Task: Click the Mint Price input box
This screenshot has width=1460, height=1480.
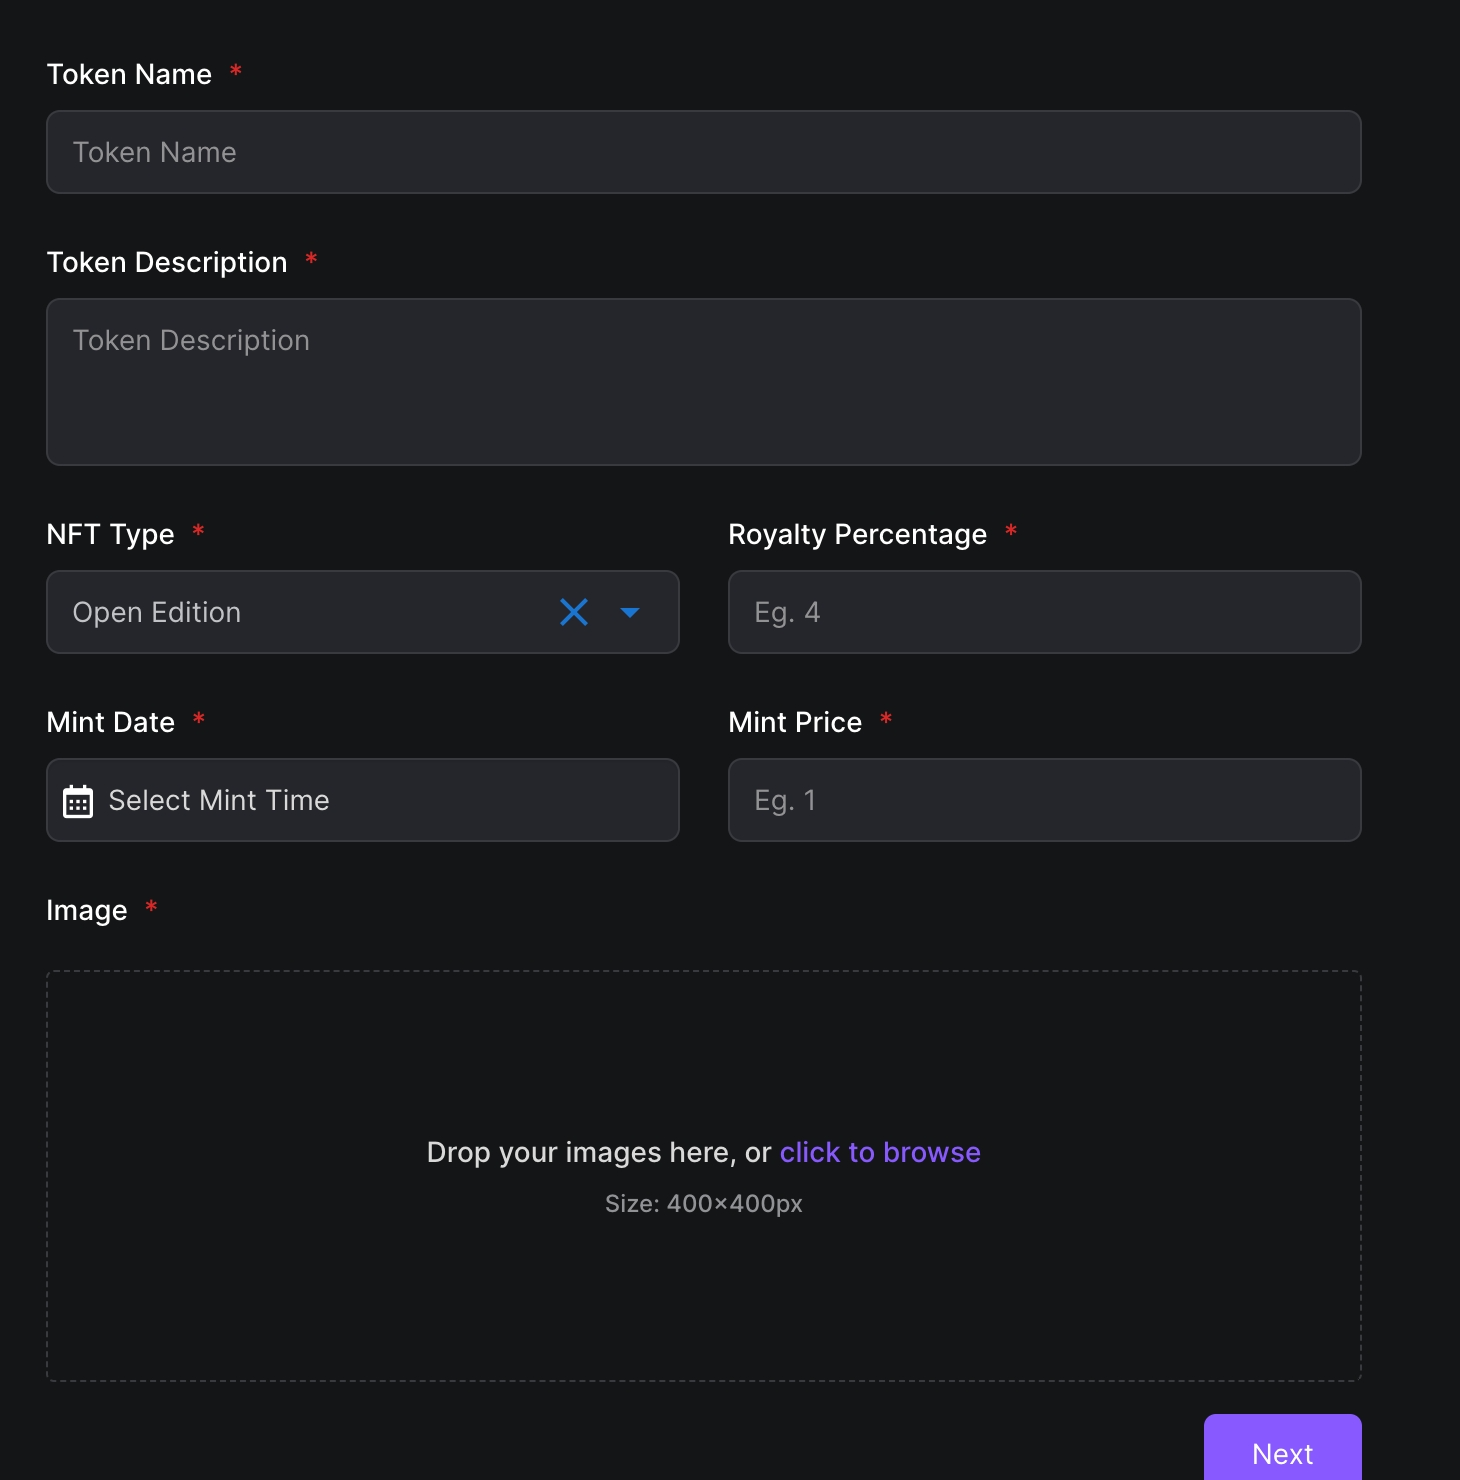Action: (x=1044, y=800)
